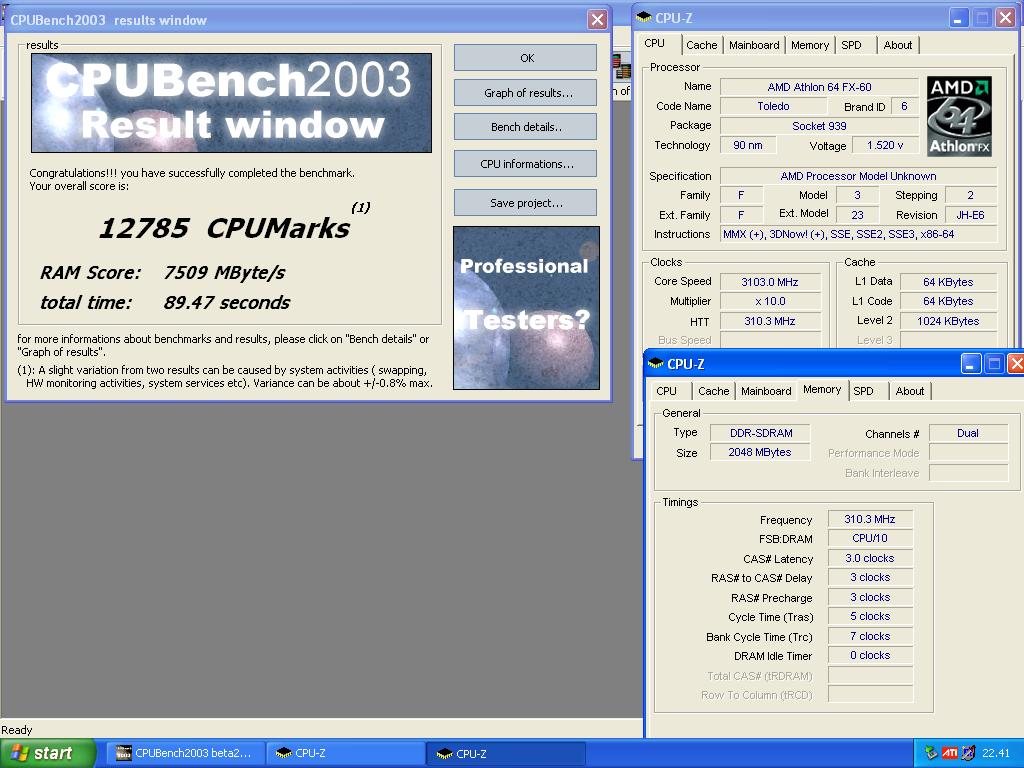Click the CPUBench2003 Result window banner image
This screenshot has height=768, width=1024.
tap(231, 103)
